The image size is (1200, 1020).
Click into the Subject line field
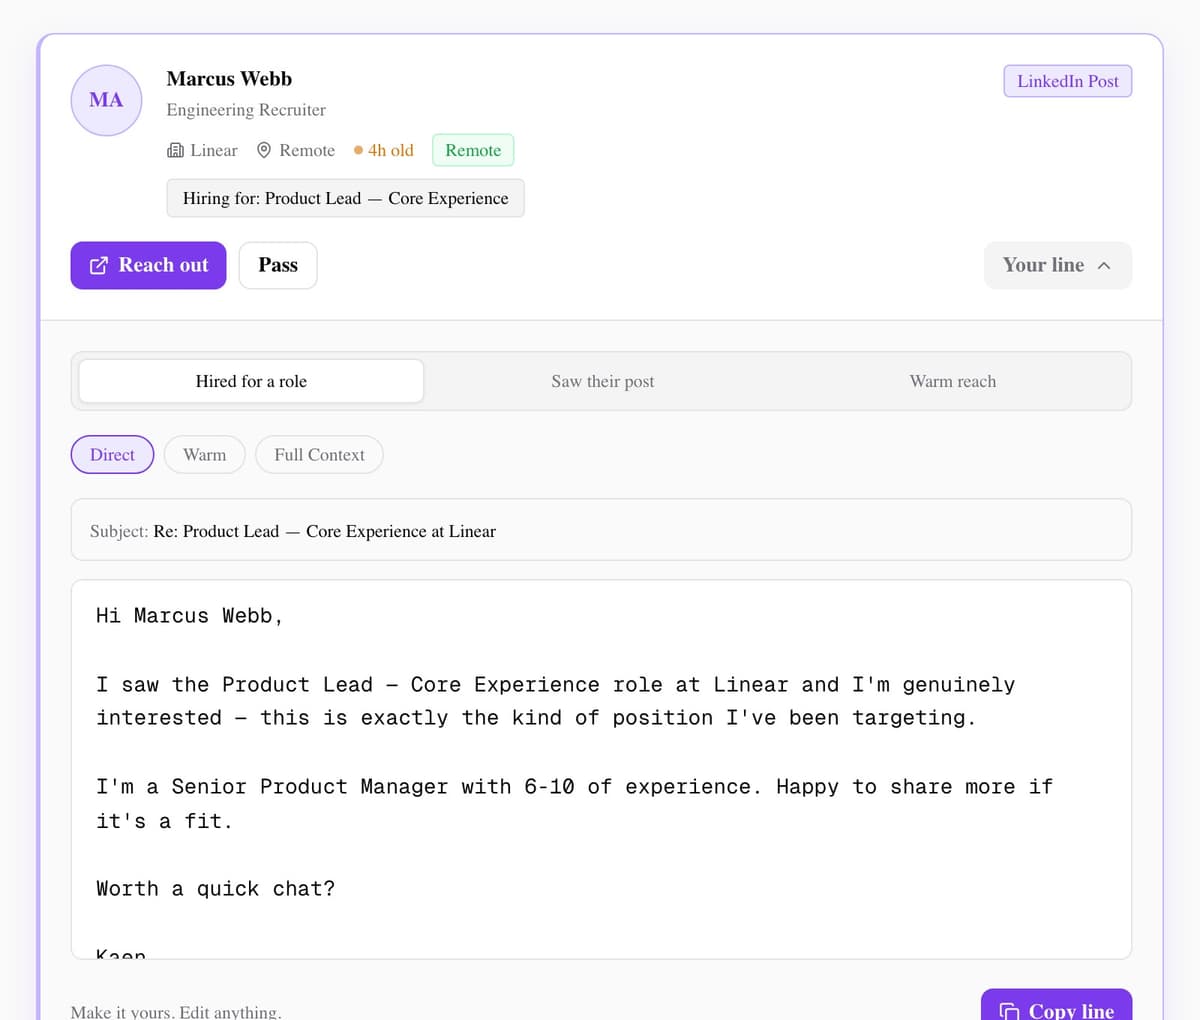coord(601,530)
